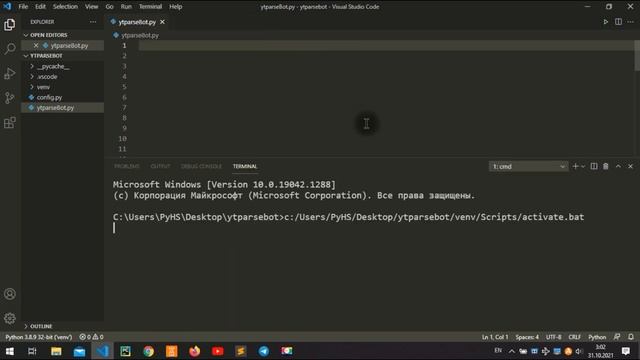
Task: Open Google Chrome from taskbar
Action: pos(149,351)
